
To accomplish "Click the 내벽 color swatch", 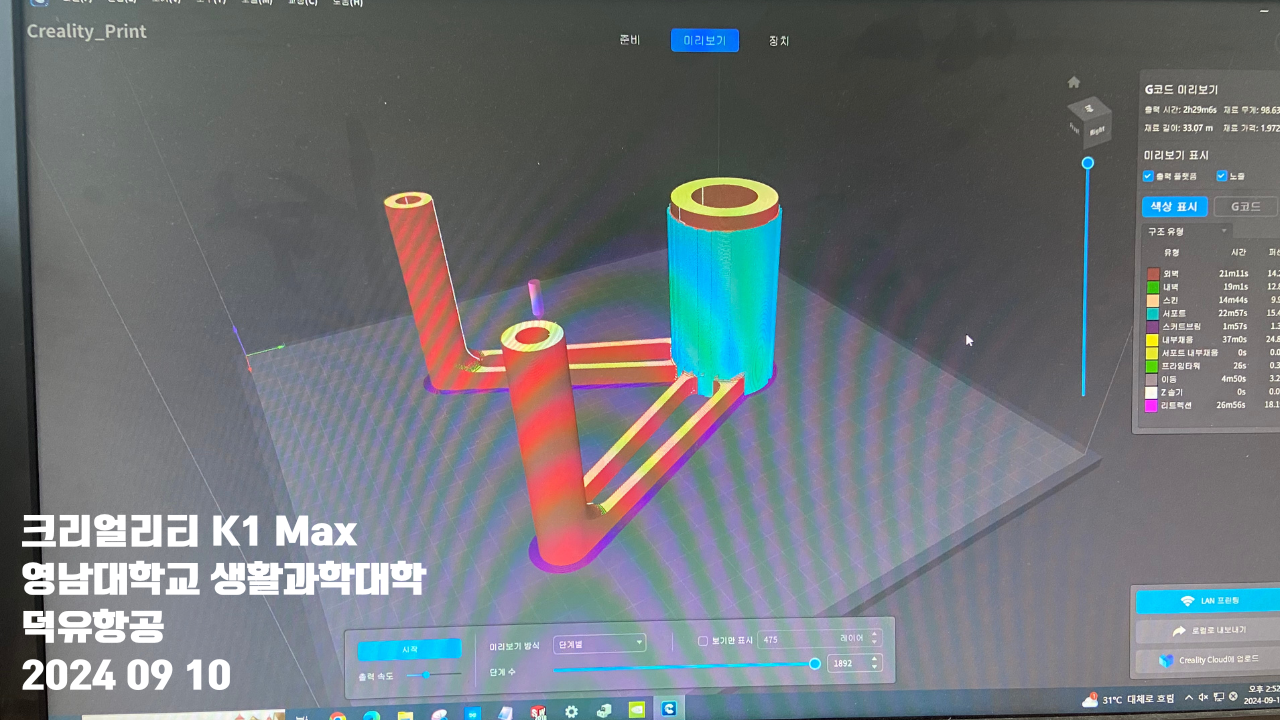I will [x=1153, y=287].
